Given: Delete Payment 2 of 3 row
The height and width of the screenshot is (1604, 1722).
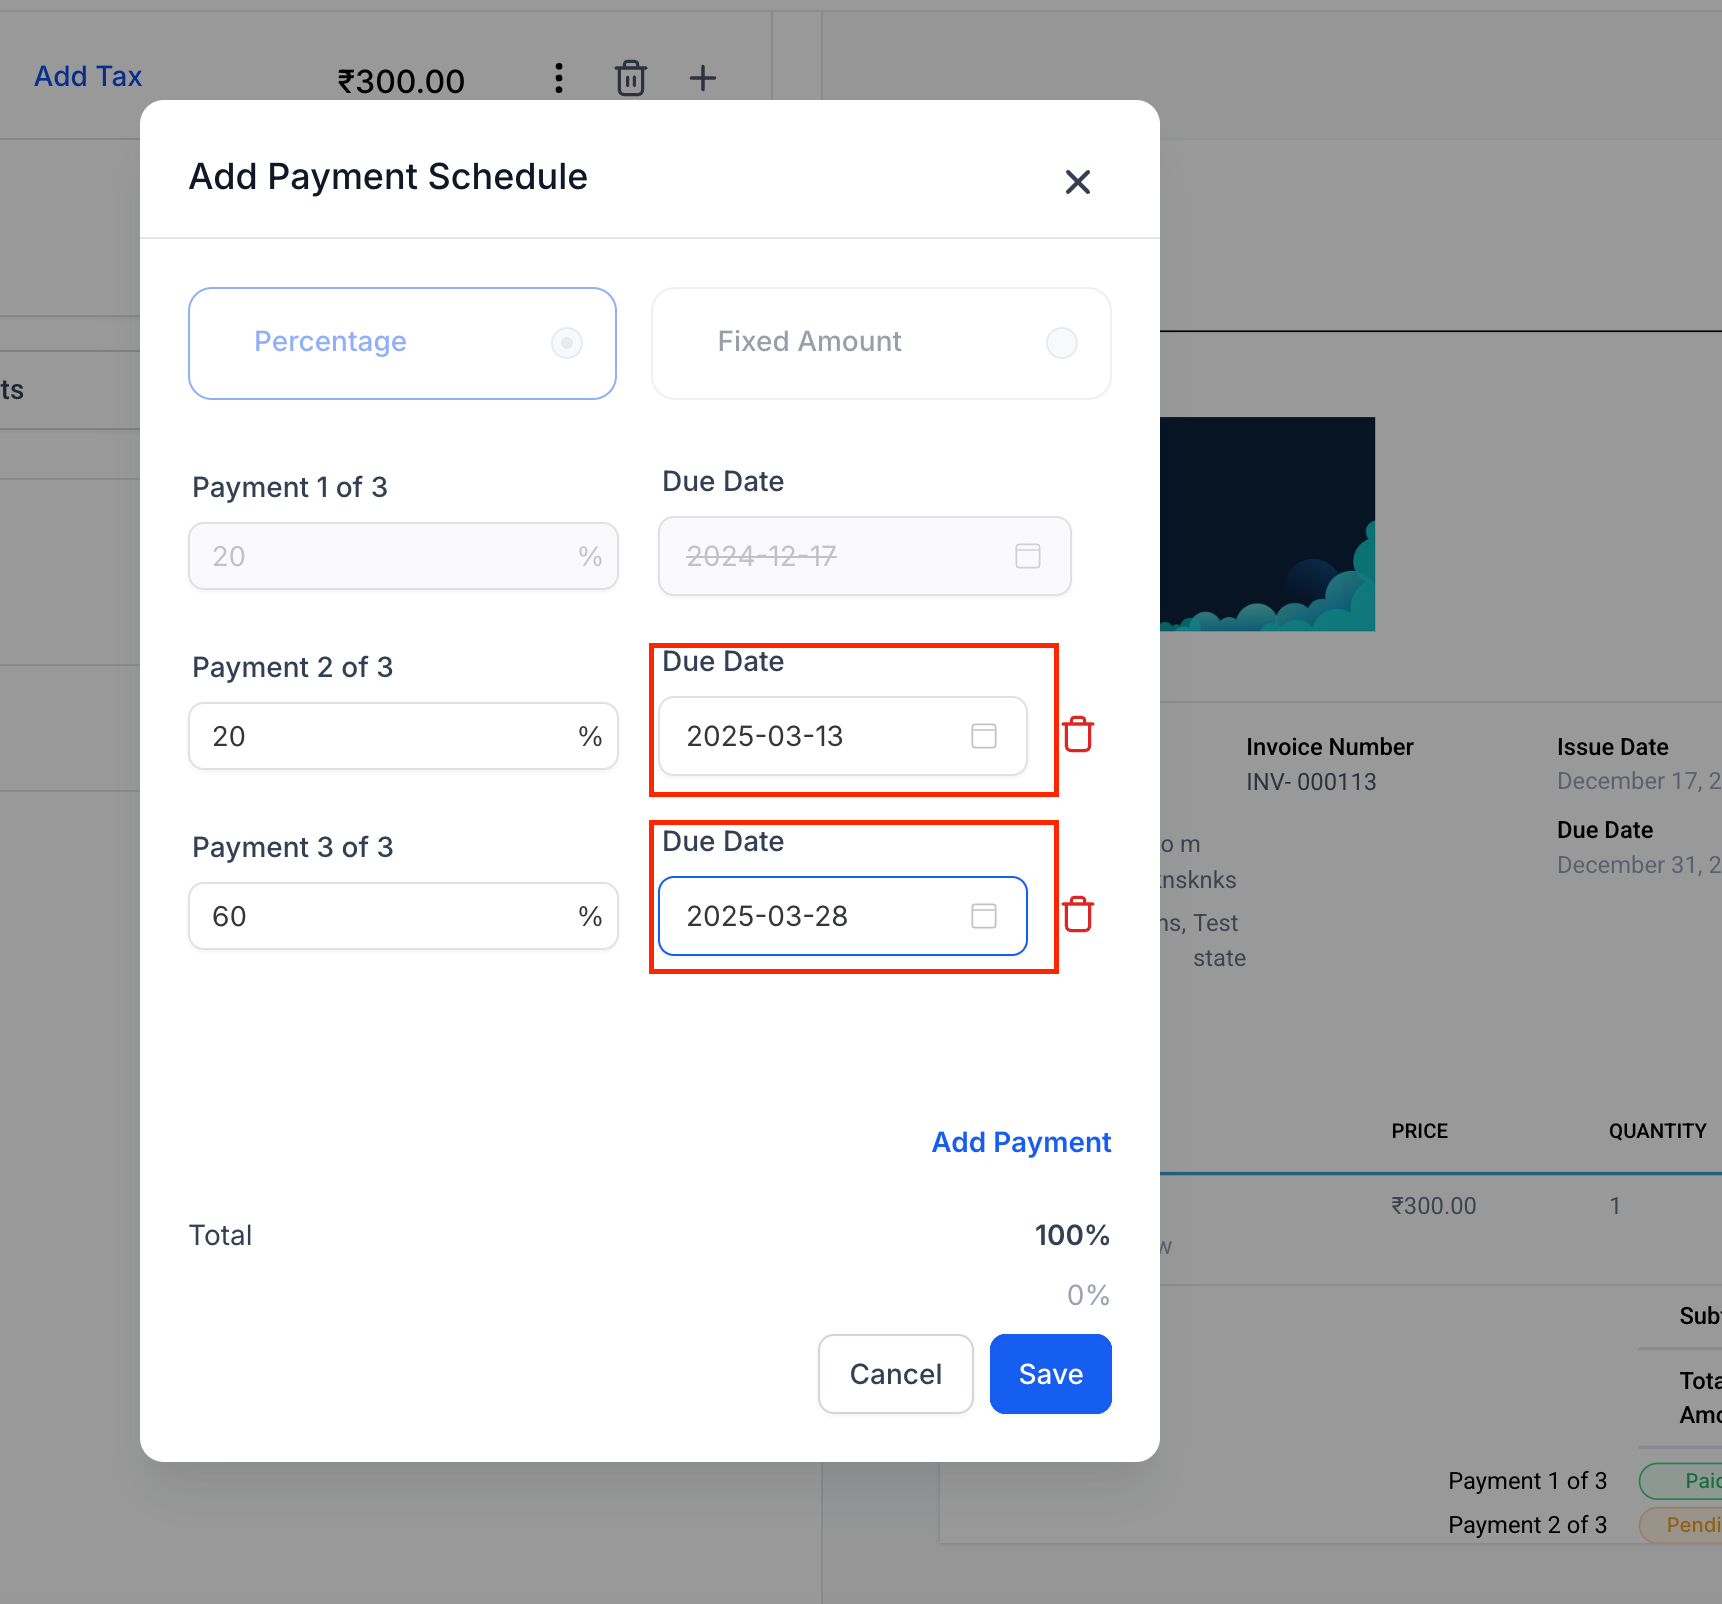Looking at the screenshot, I should [x=1078, y=735].
